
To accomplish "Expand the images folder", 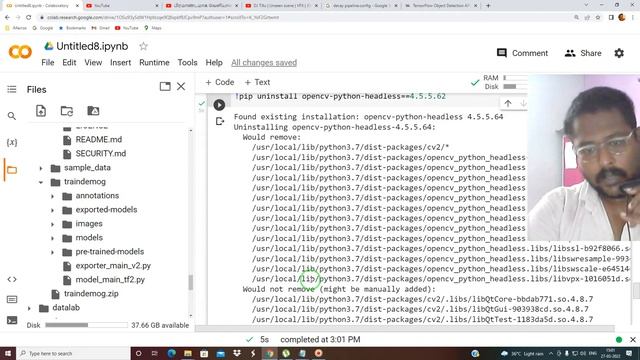I will click(52, 224).
